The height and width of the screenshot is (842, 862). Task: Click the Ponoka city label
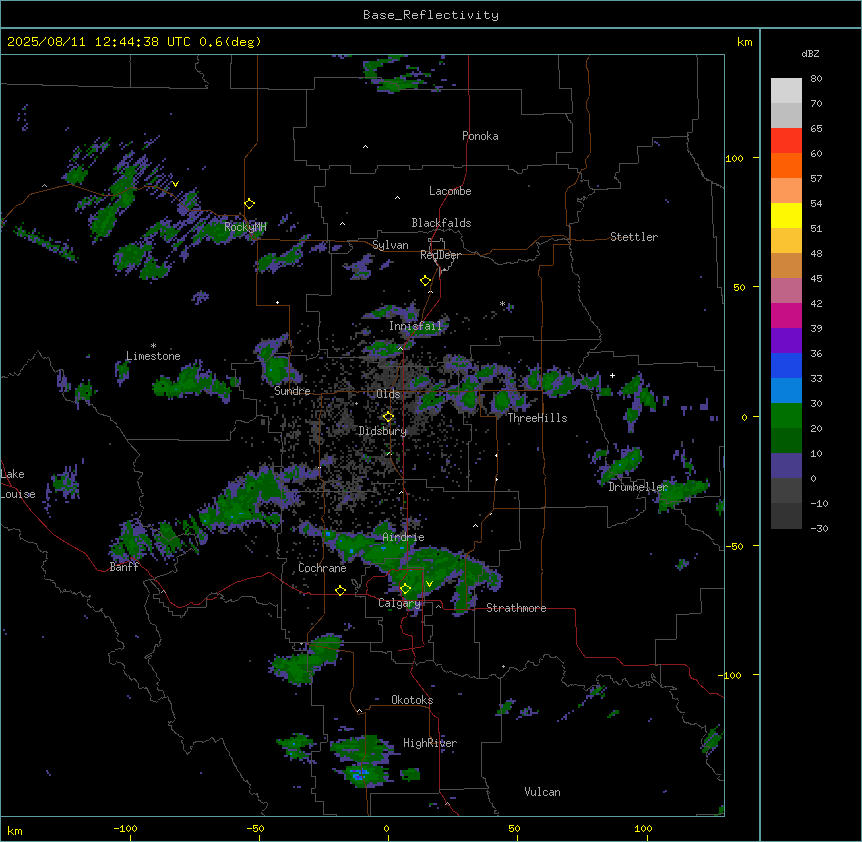click(x=480, y=136)
